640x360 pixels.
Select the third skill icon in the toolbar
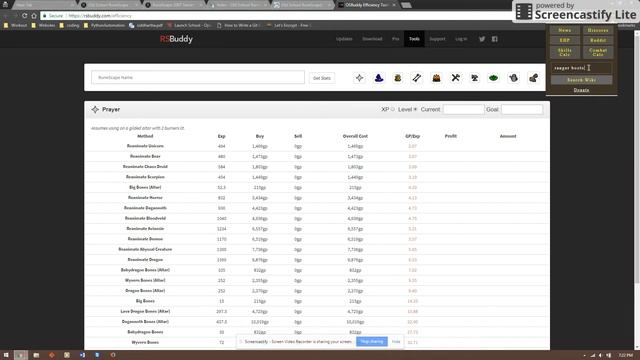click(398, 78)
